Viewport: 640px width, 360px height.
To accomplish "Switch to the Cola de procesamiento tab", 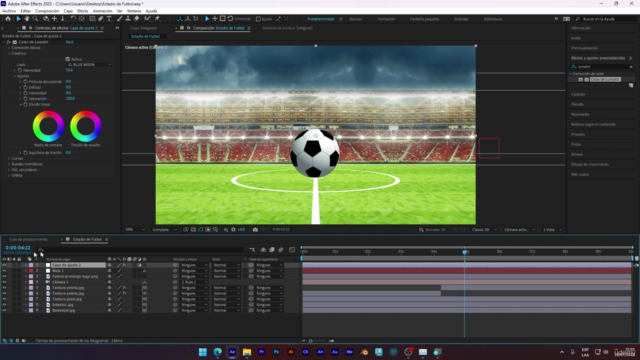I will [x=29, y=240].
